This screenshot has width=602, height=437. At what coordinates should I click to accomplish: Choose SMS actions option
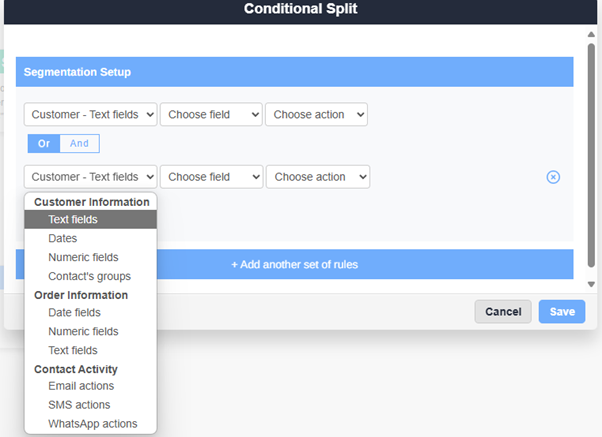(x=79, y=405)
